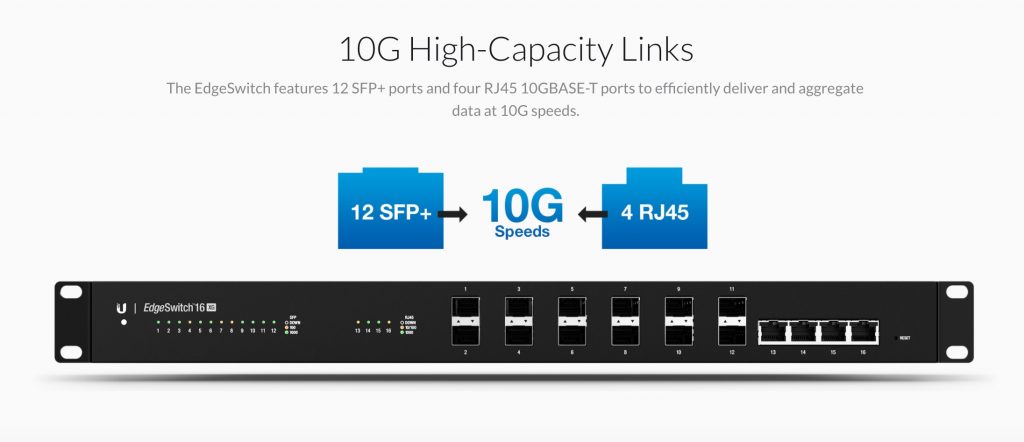Click the SFP LED speed legend
The image size is (1024, 442).
click(x=292, y=325)
